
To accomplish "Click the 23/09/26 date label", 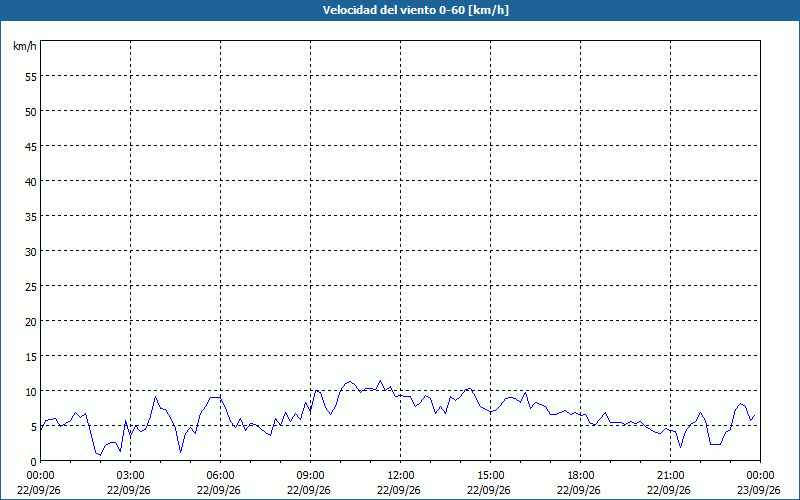I will point(759,490).
